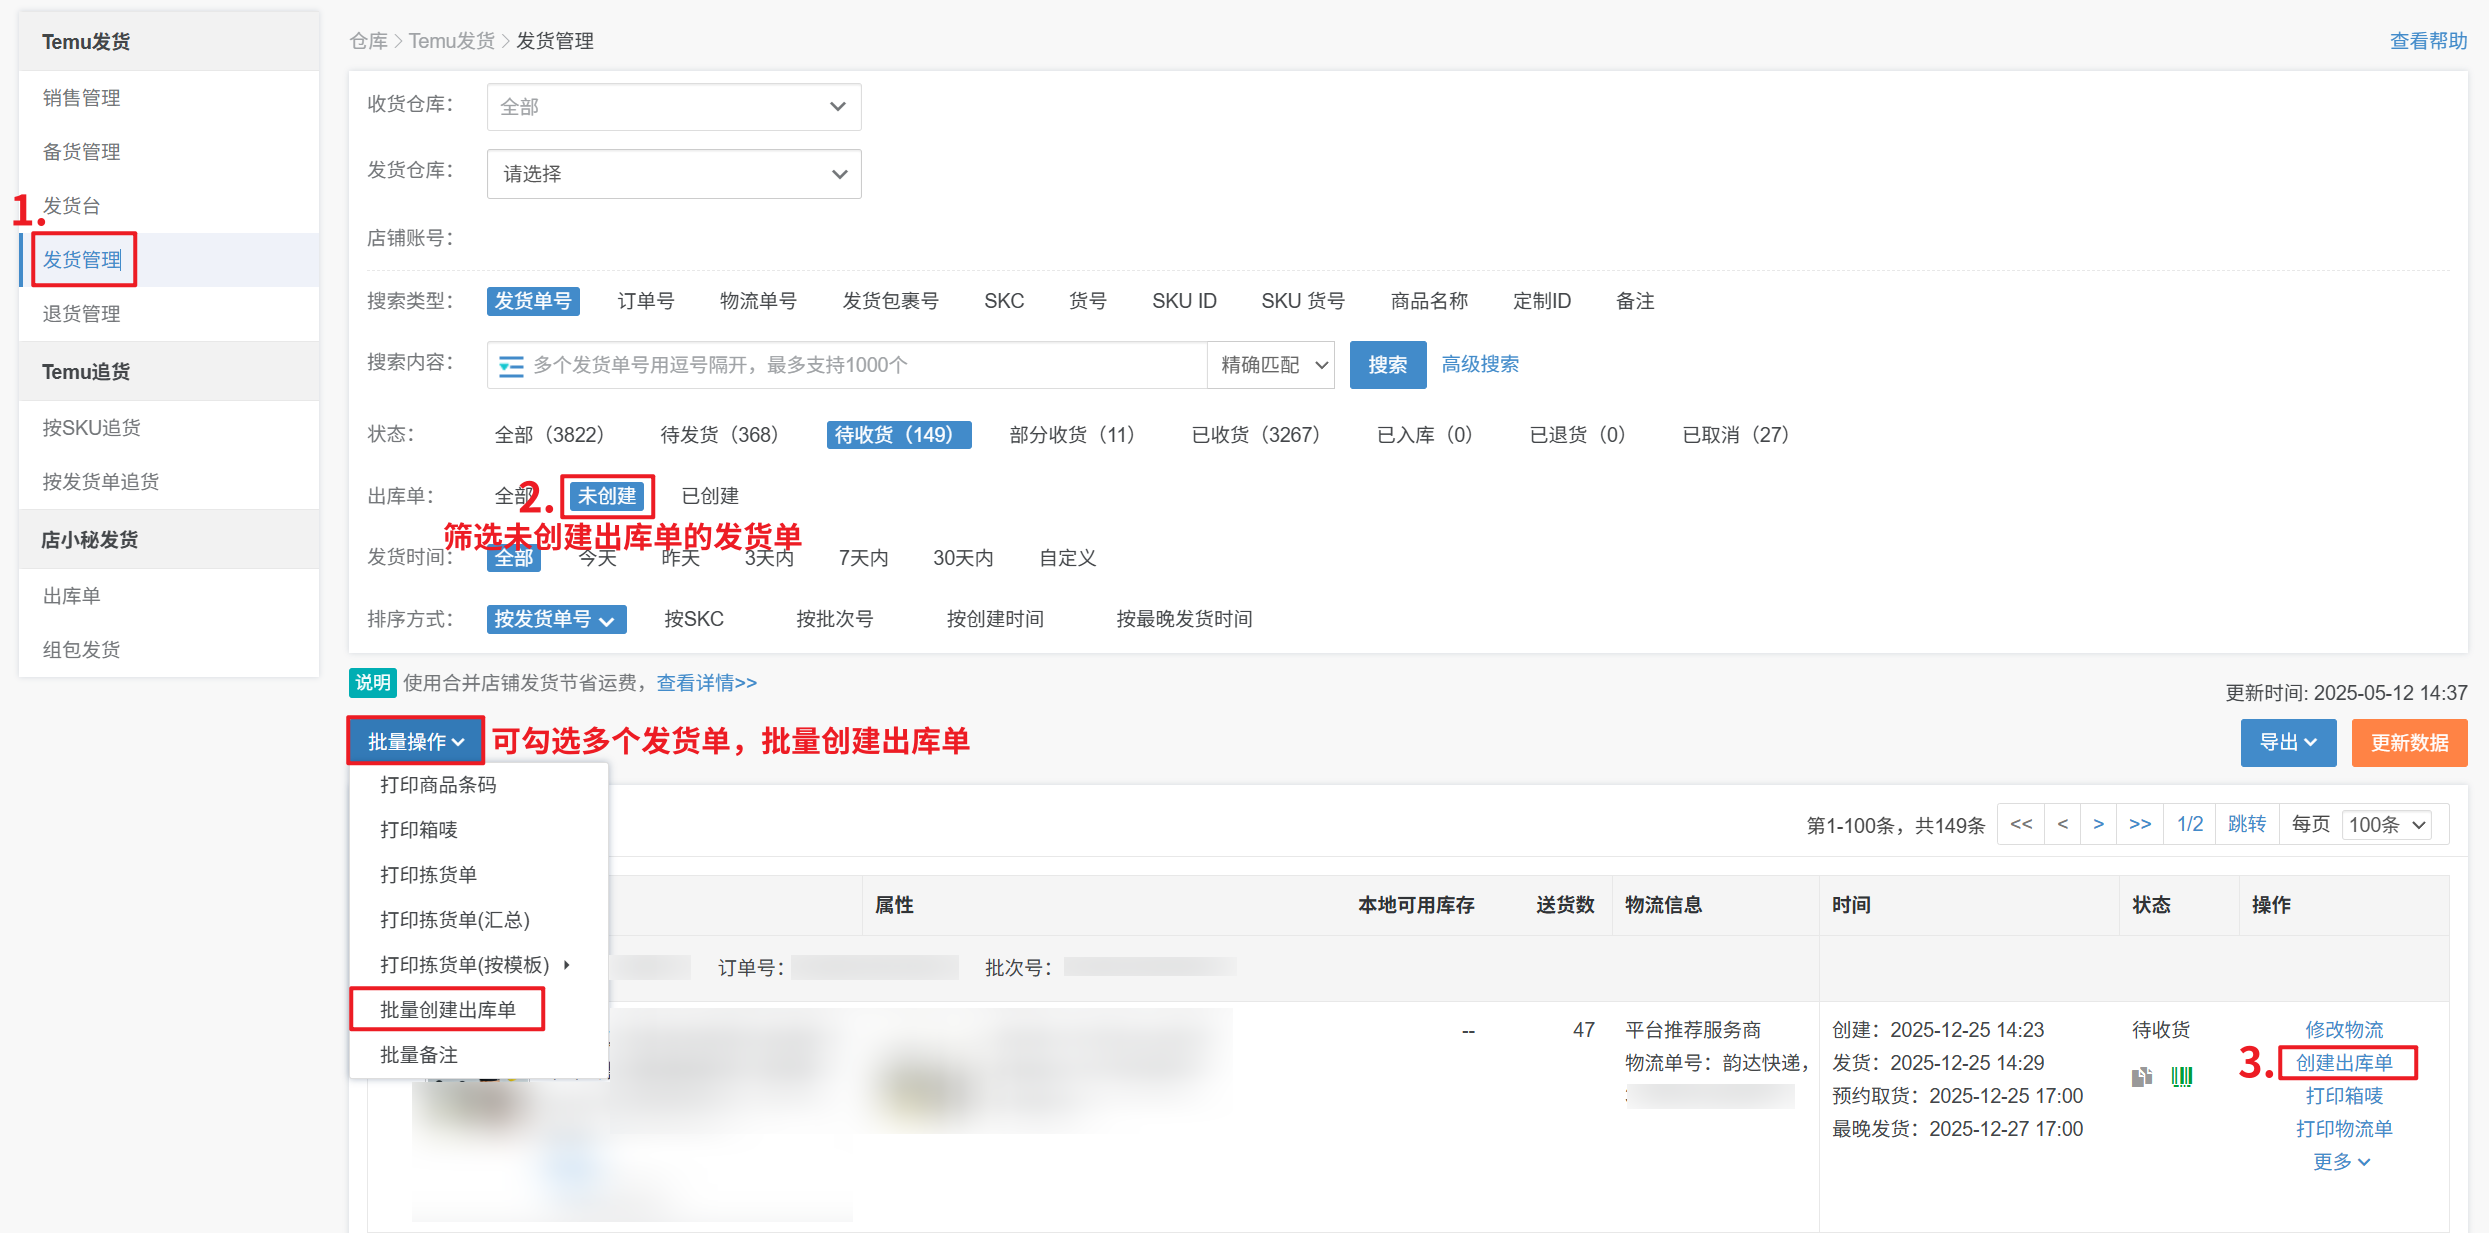Go to the previous page (<)
Screen dimensions: 2489x1233
2062,824
